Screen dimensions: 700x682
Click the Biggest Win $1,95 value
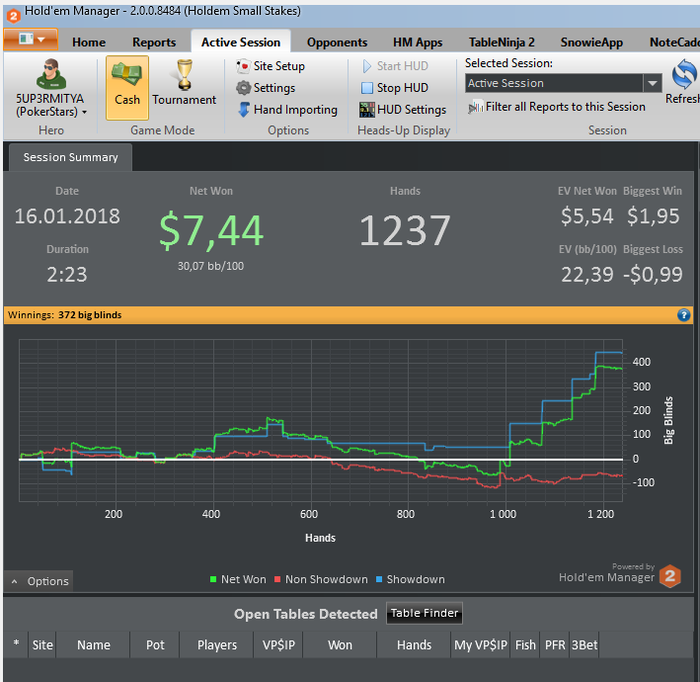coord(653,216)
